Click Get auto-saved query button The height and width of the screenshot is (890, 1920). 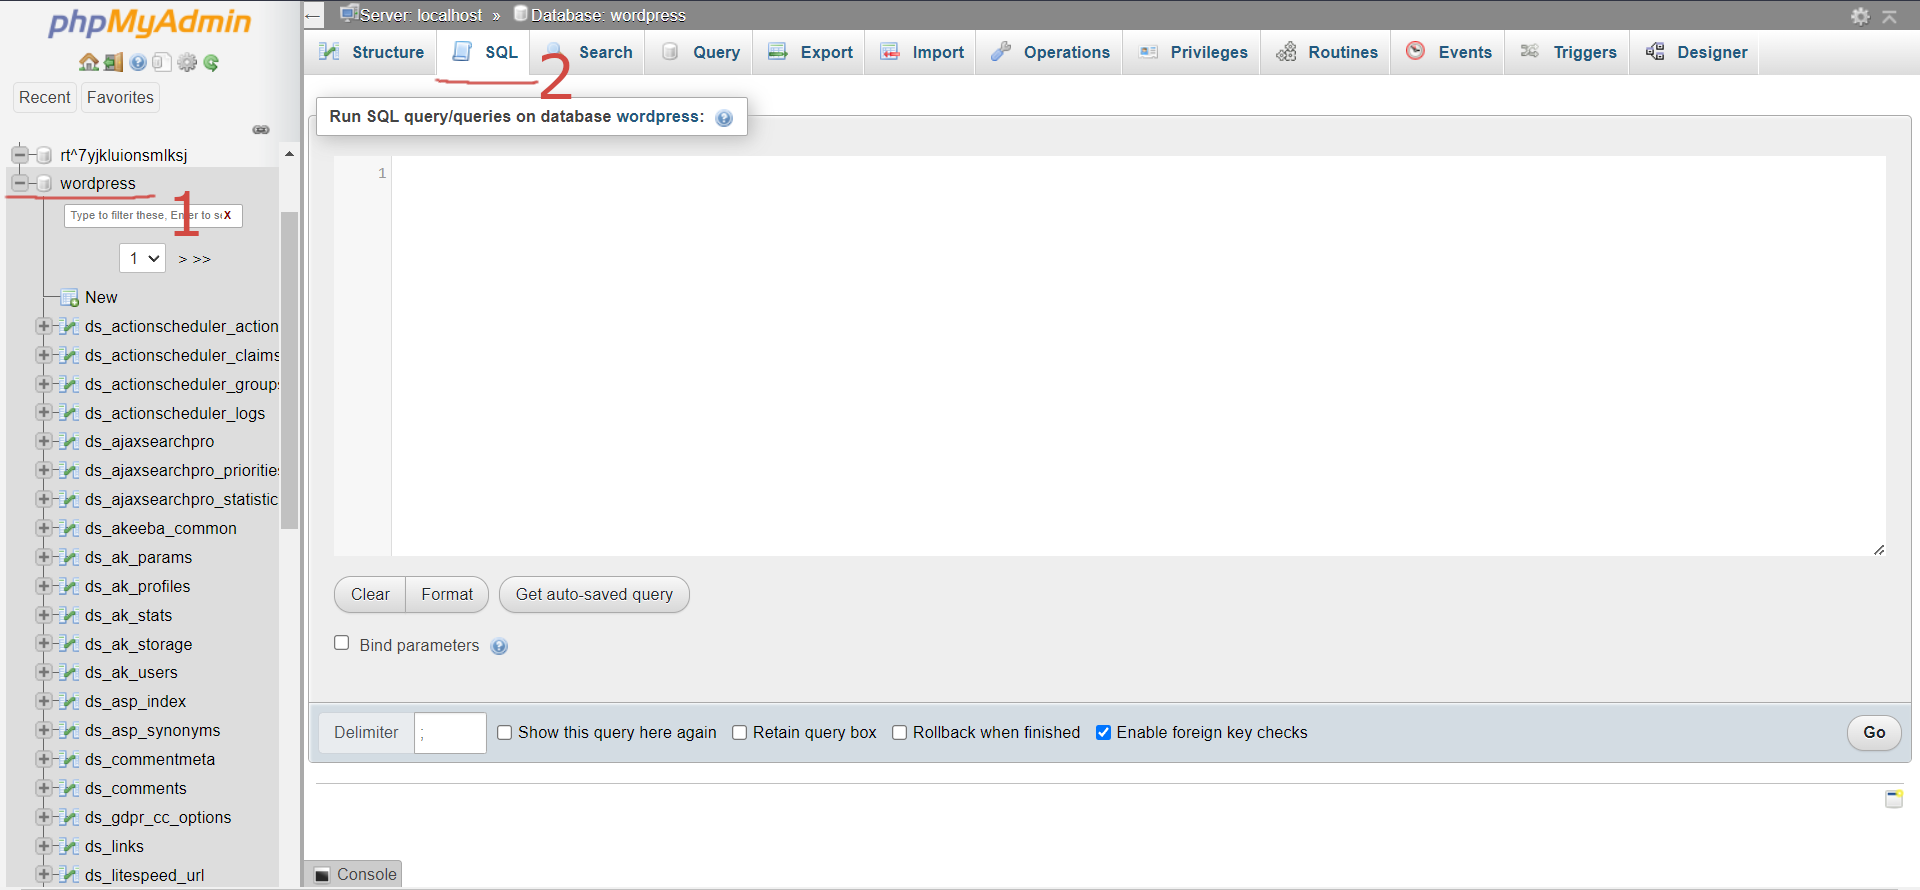[594, 594]
